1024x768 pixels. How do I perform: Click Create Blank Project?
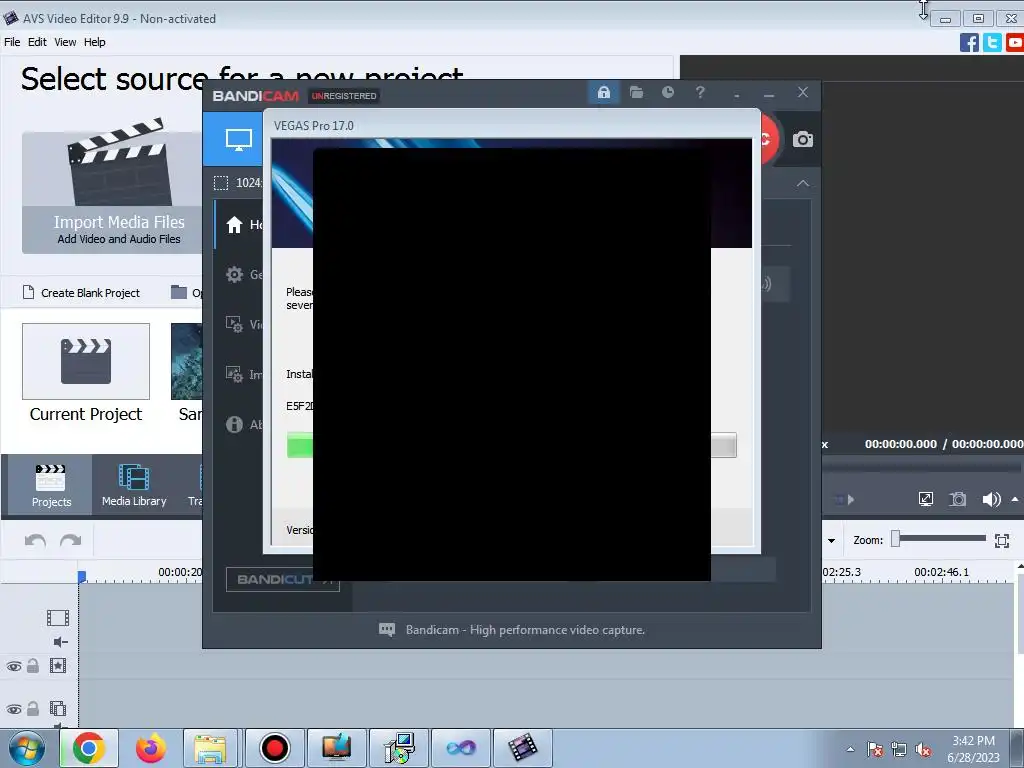point(82,293)
